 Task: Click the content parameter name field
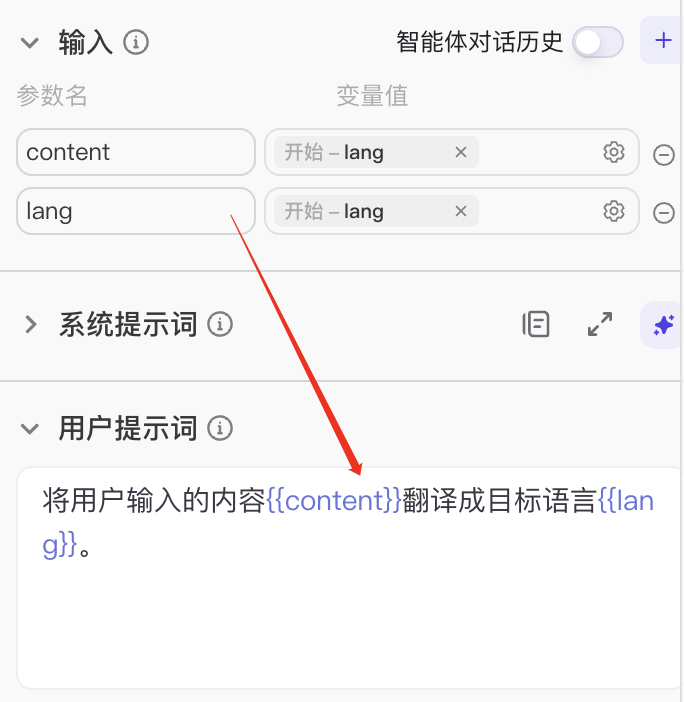[136, 152]
